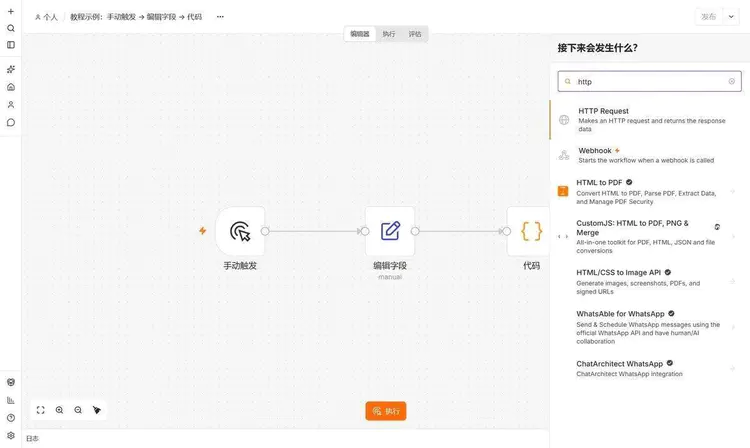The width and height of the screenshot is (750, 448).
Task: Expand WhatsAble for WhatsApp arrow
Action: coord(732,327)
